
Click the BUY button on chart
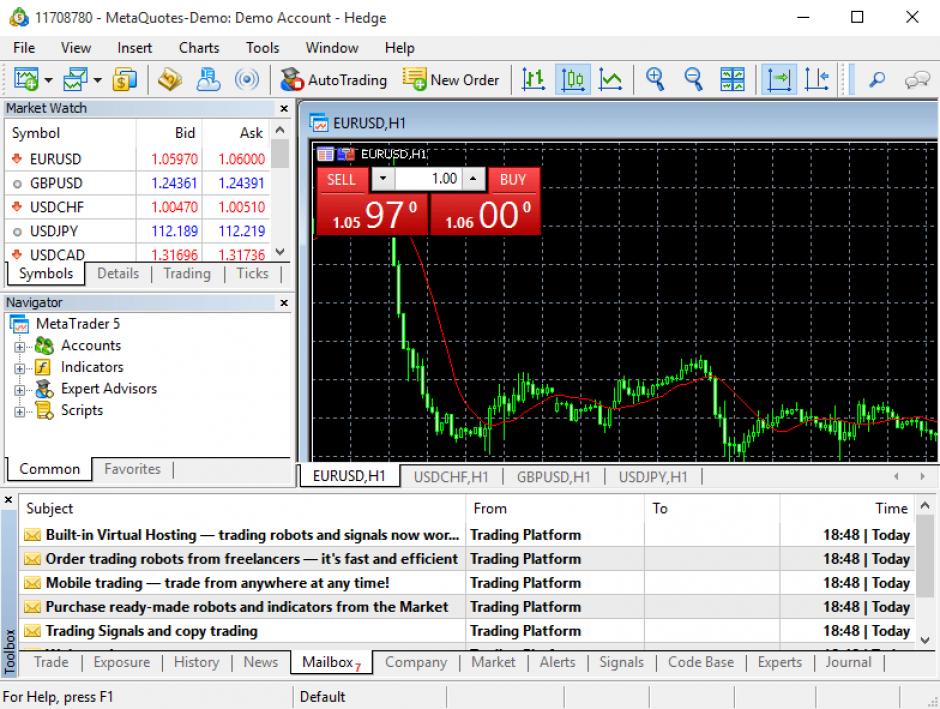click(x=513, y=179)
